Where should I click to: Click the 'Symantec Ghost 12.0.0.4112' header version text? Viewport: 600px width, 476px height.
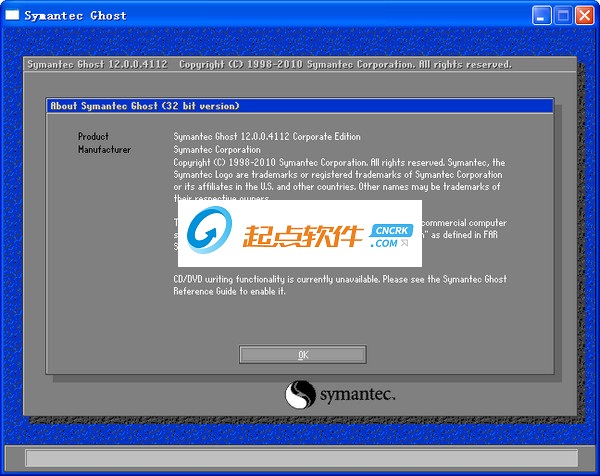click(x=97, y=64)
